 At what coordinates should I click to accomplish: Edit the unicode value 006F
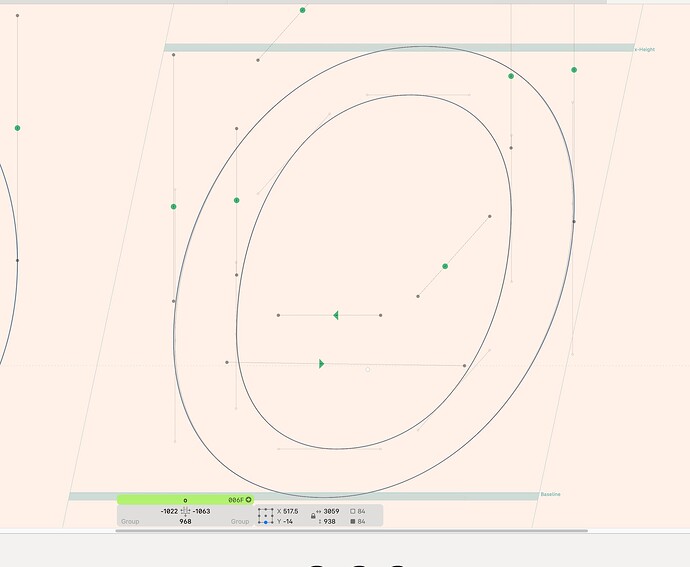click(236, 500)
